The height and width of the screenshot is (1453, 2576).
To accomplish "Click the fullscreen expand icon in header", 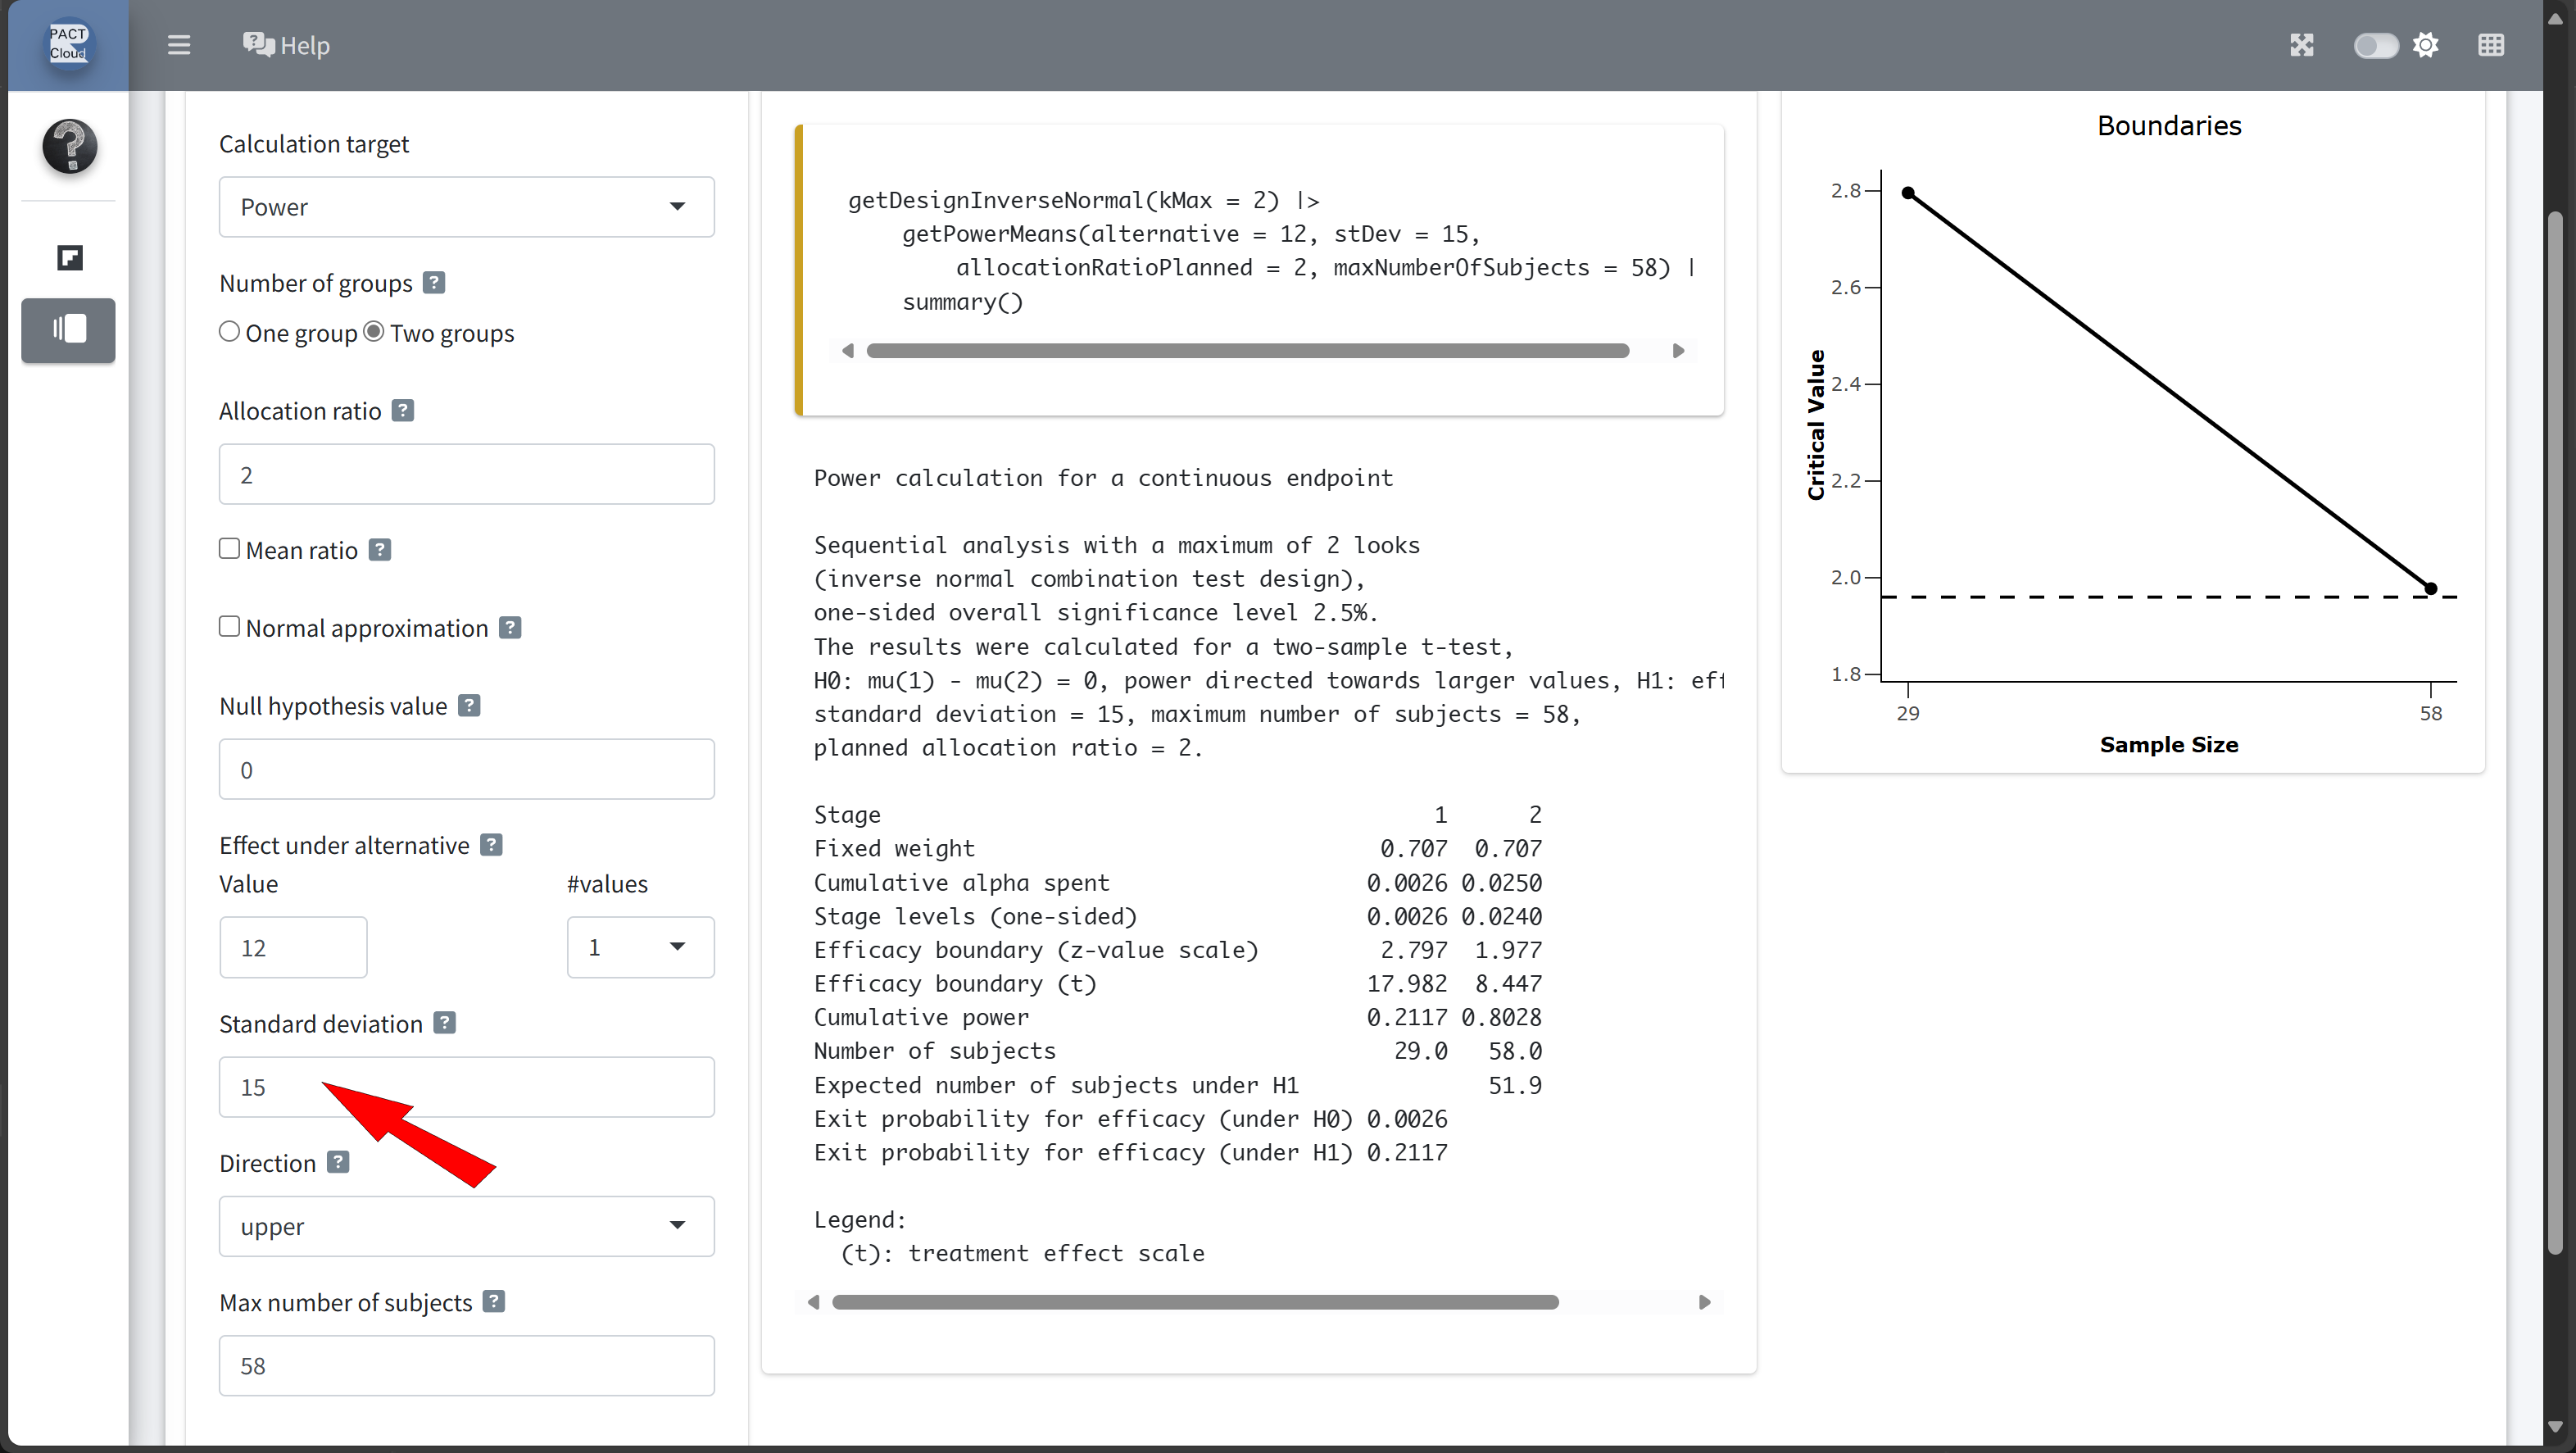I will coord(2302,45).
